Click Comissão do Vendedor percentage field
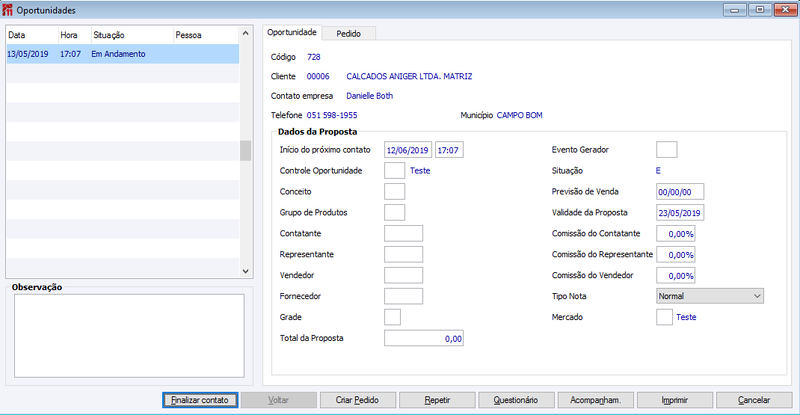Viewport: 800px width, 415px height. (x=676, y=276)
